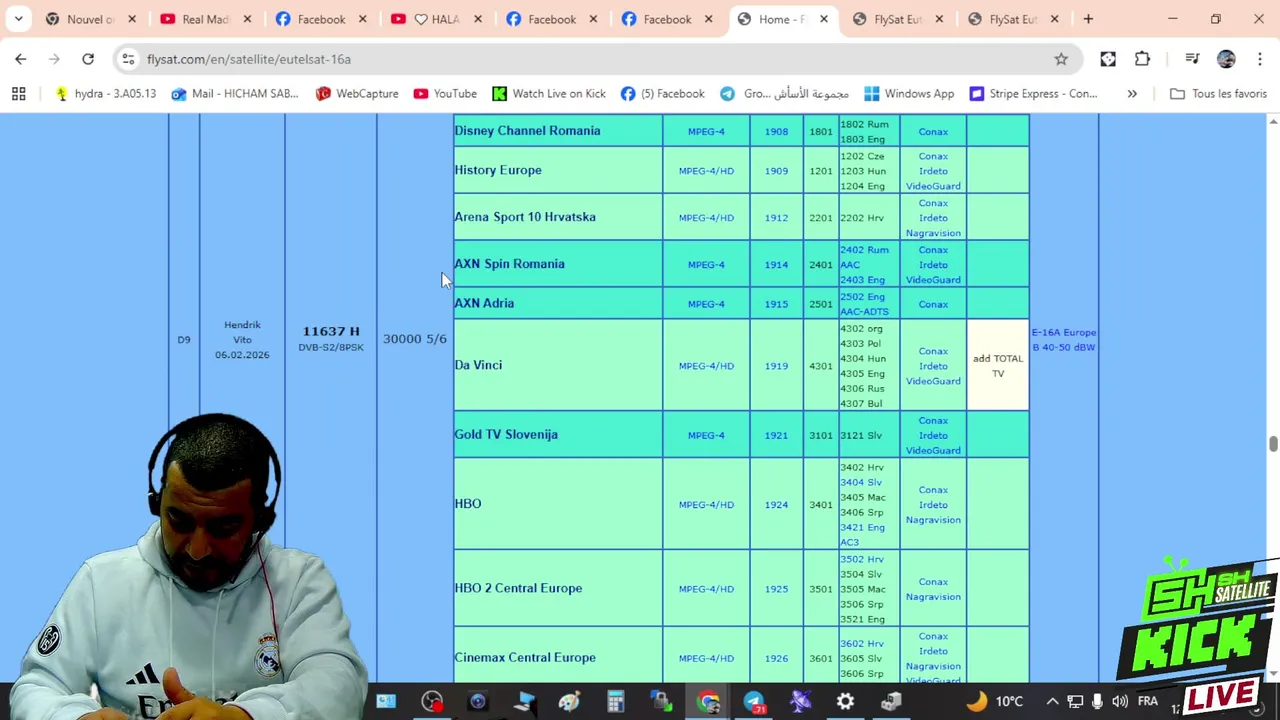1280x720 pixels.
Task: Open the Mail - HICHAM SAB bookmark
Action: coord(234,93)
